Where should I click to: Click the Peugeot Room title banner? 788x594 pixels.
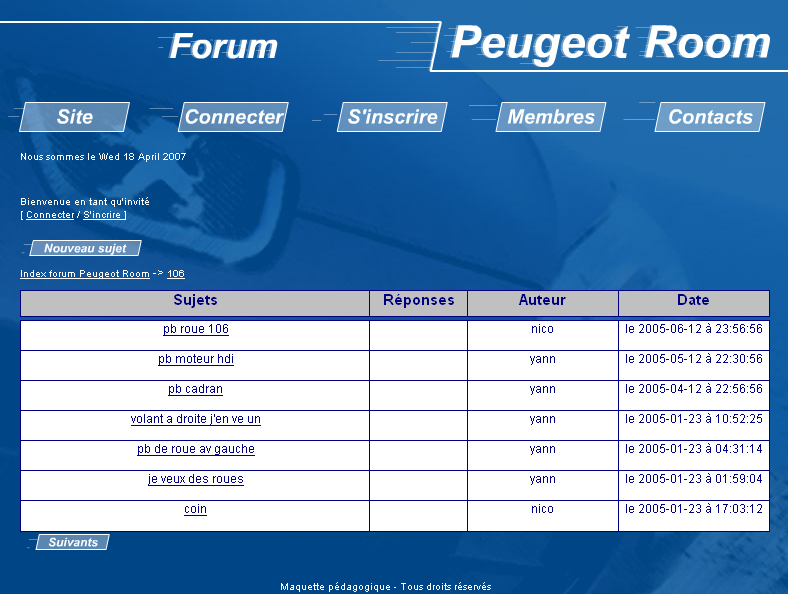(x=610, y=45)
